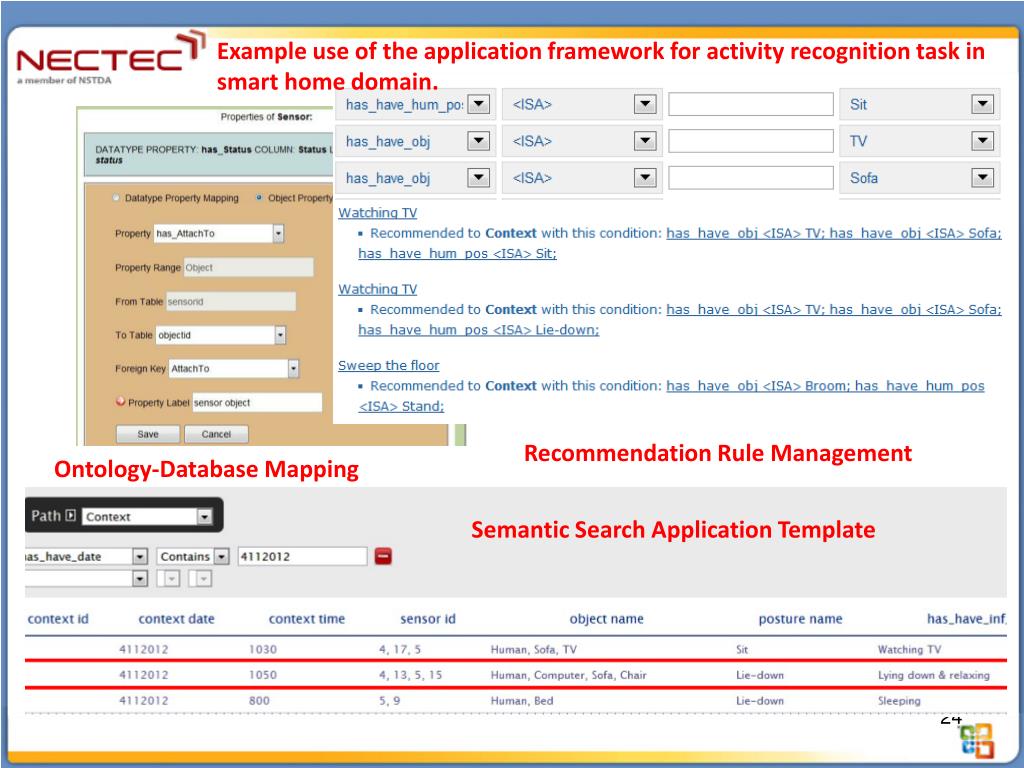
Task: Open the Property has_AttachTo dropdown
Action: [278, 233]
